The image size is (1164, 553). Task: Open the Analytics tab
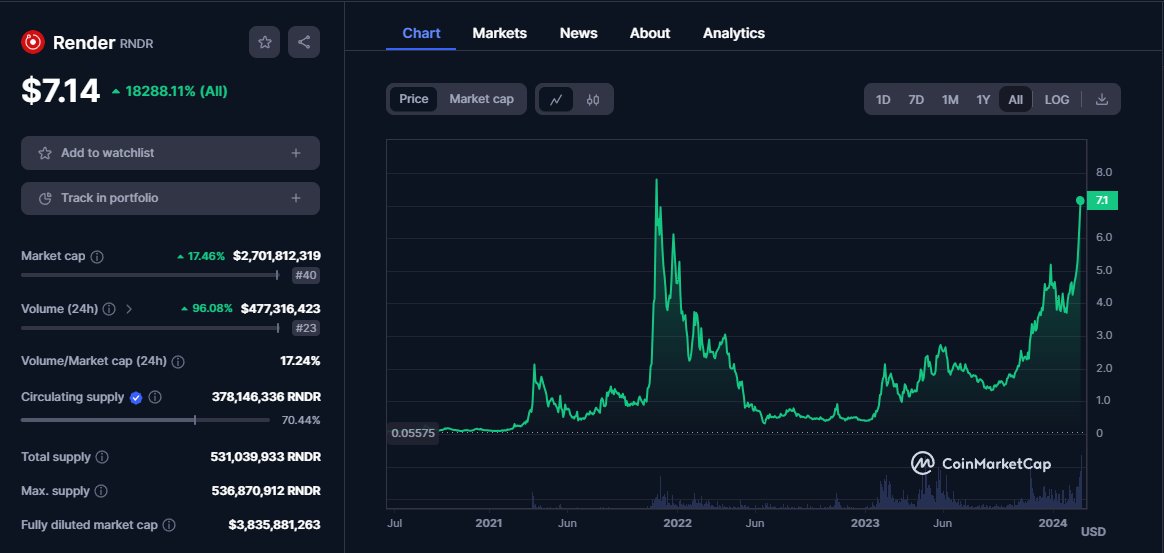pyautogui.click(x=733, y=33)
